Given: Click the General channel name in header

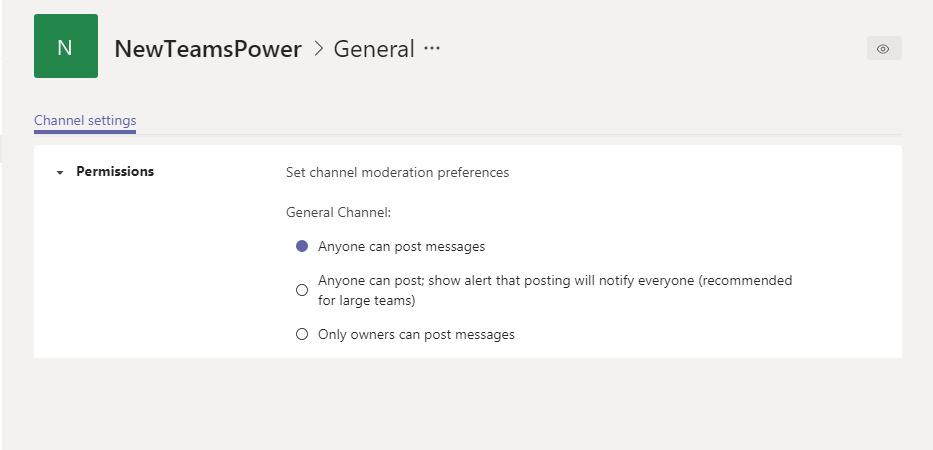Looking at the screenshot, I should coord(374,49).
